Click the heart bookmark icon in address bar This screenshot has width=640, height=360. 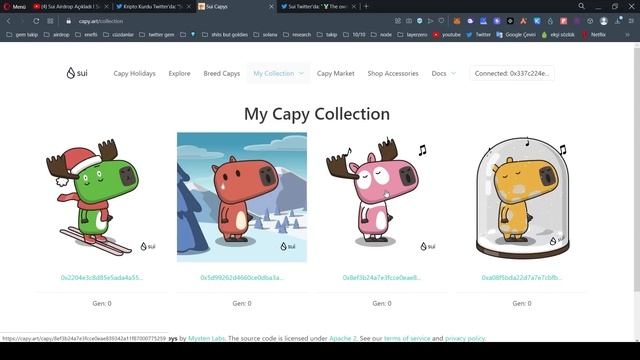pos(441,21)
